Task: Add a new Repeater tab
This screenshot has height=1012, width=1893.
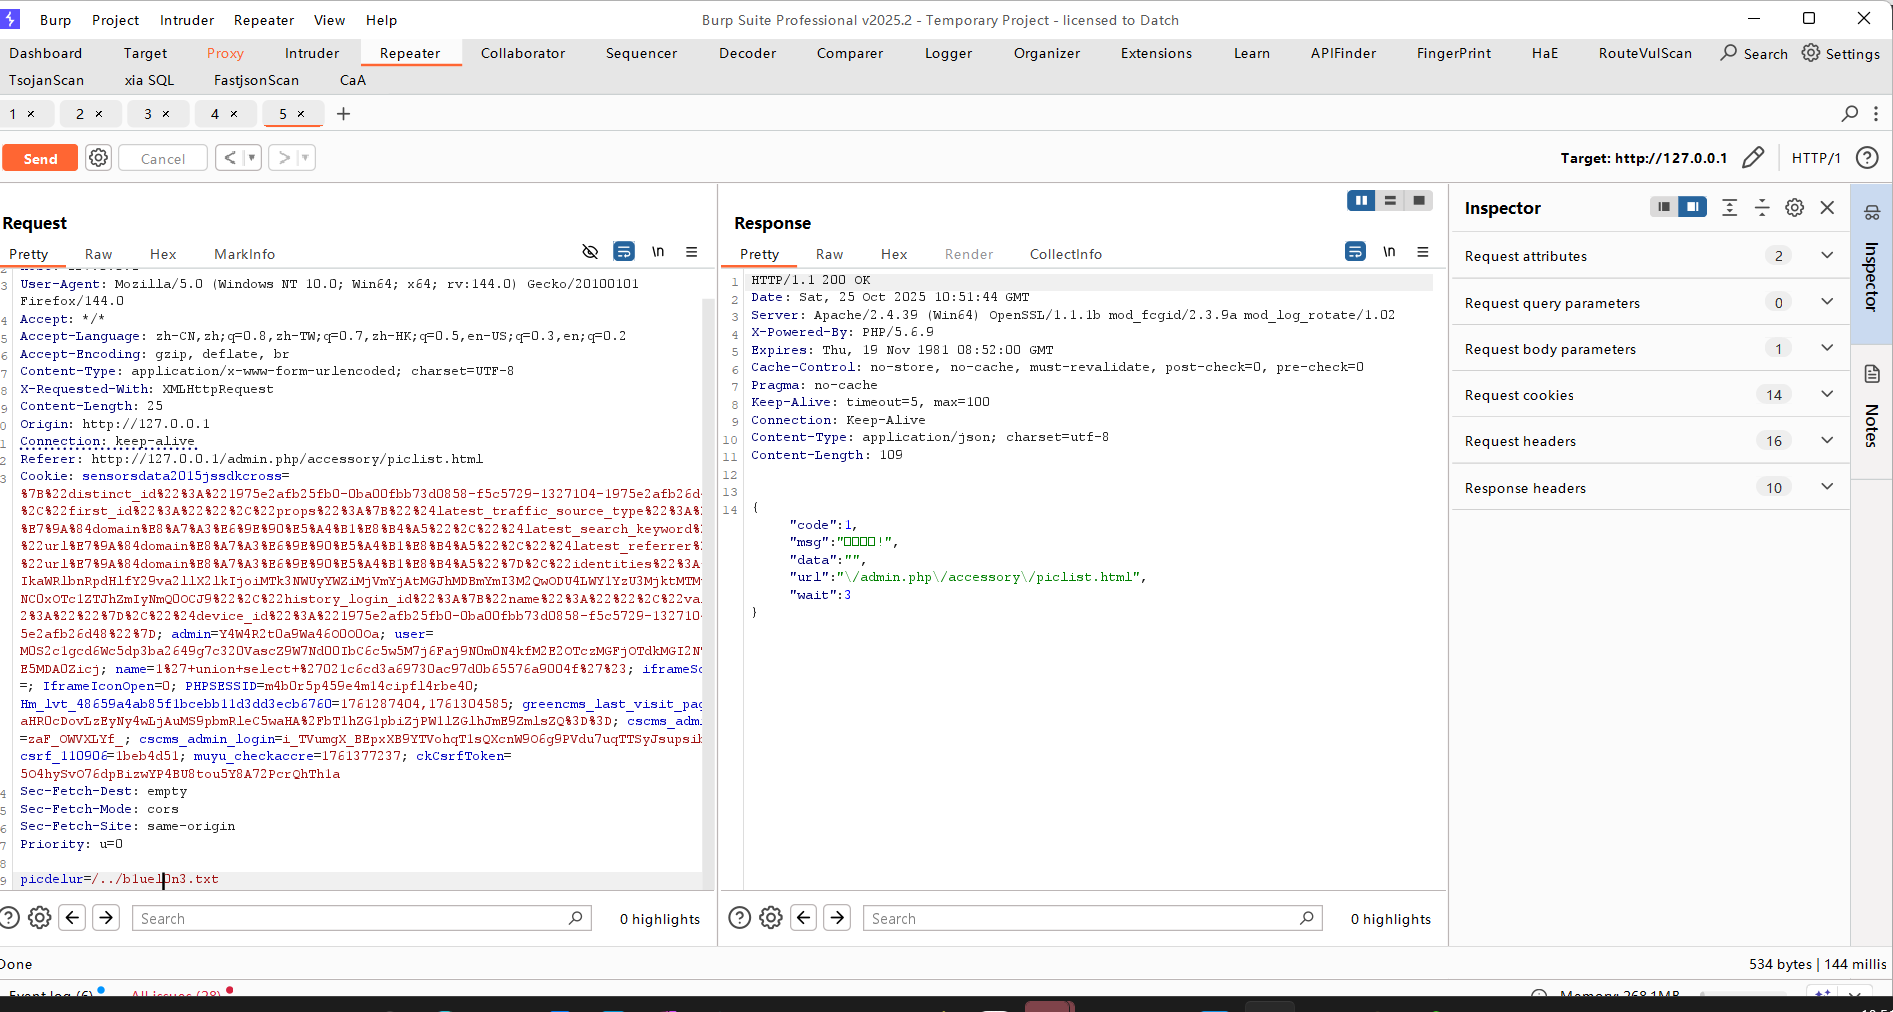Action: (x=343, y=114)
